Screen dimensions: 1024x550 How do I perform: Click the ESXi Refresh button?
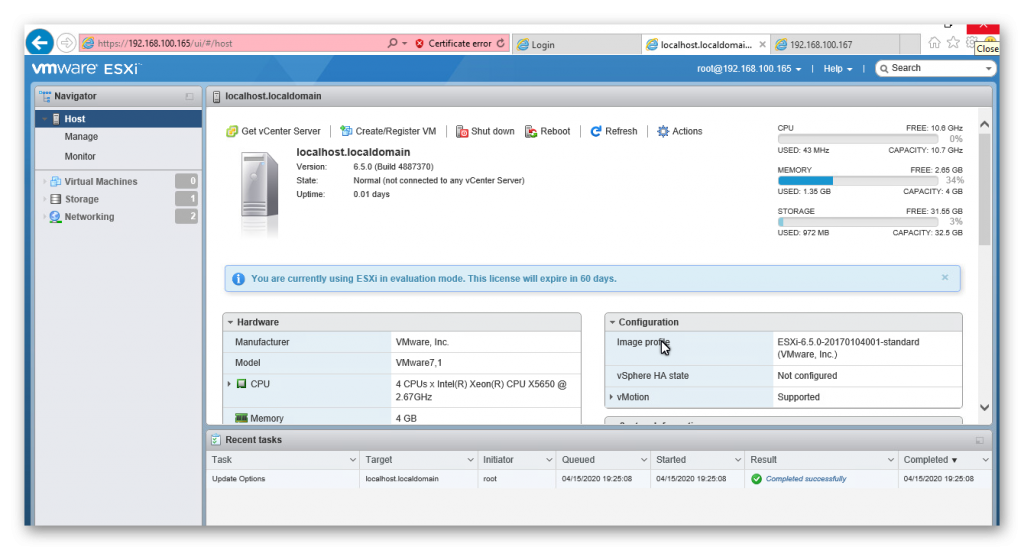[613, 131]
